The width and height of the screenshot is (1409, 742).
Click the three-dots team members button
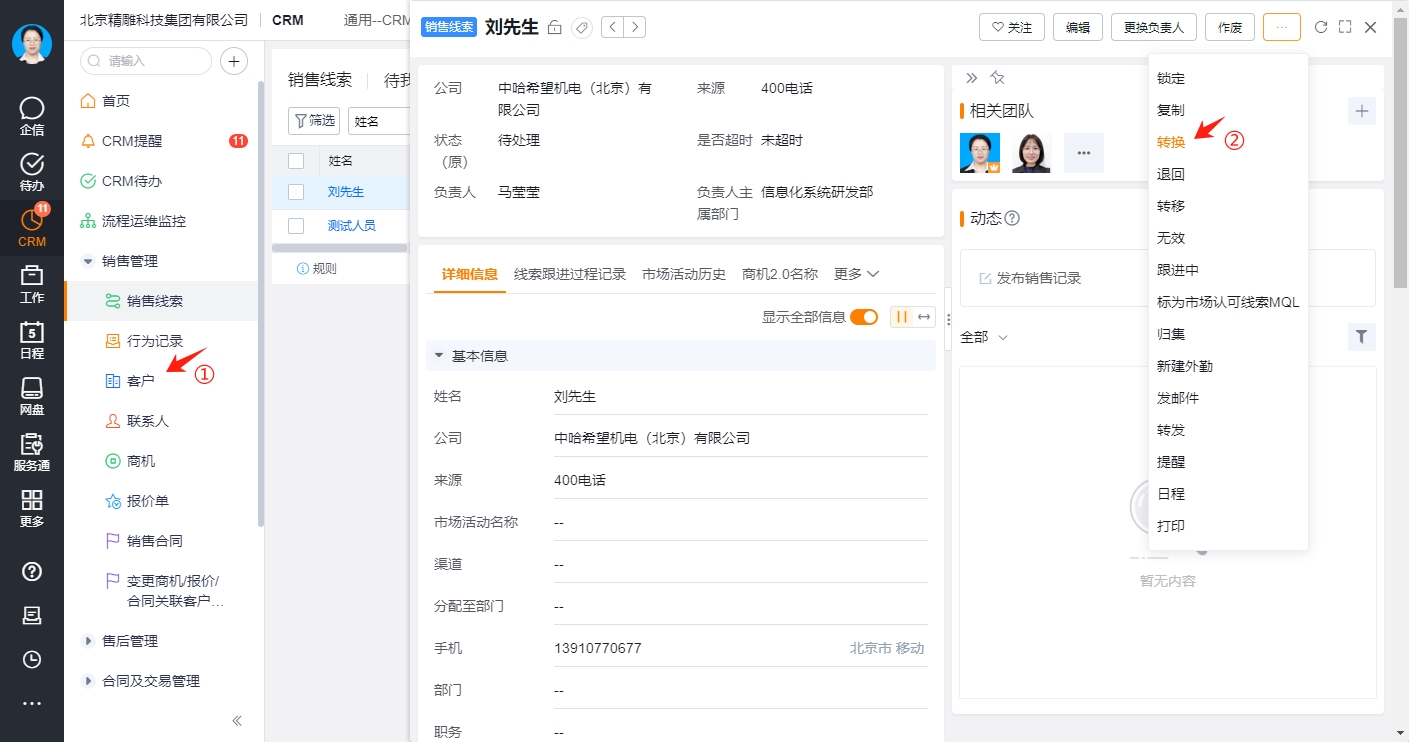click(x=1083, y=153)
